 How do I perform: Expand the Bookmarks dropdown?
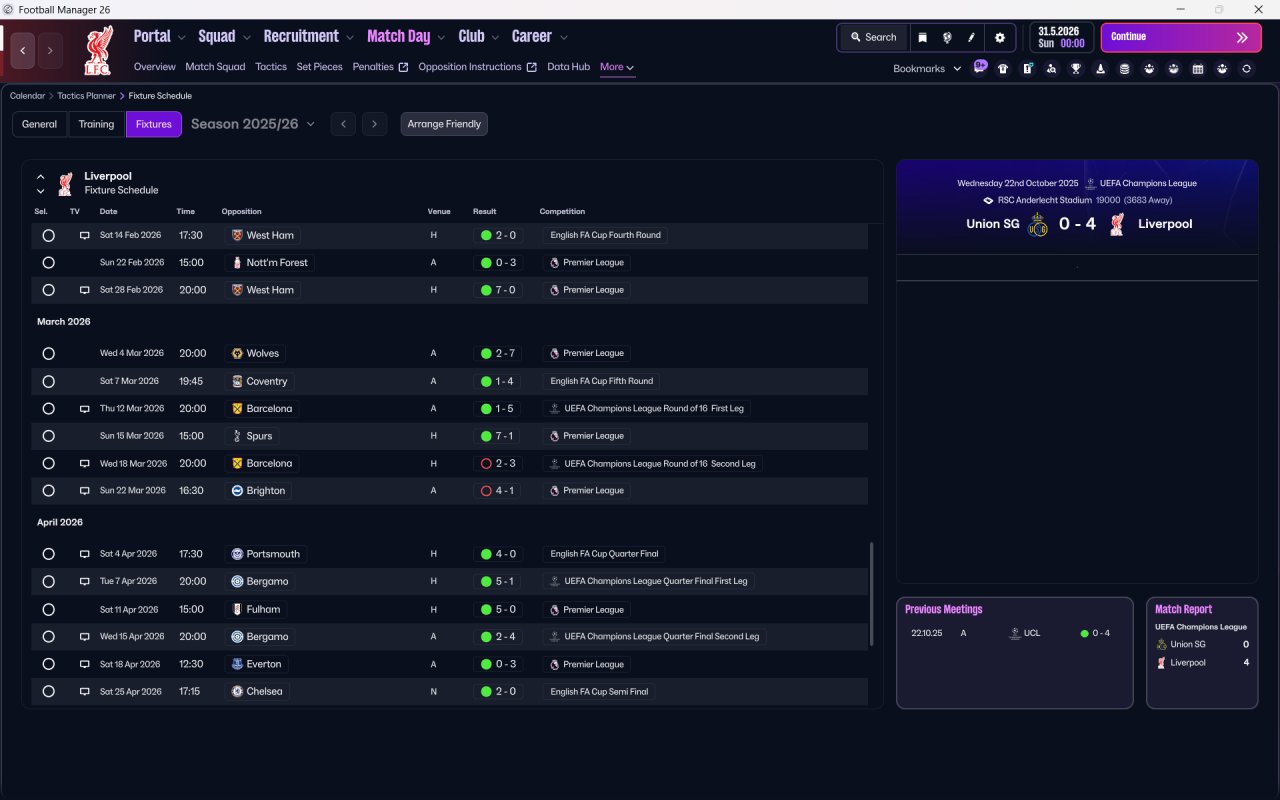pyautogui.click(x=927, y=69)
